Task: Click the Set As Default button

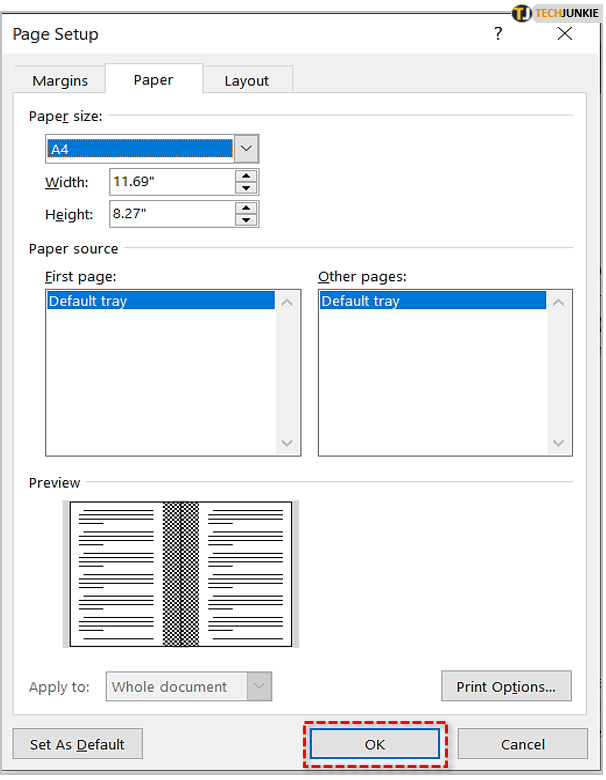Action: pos(78,744)
